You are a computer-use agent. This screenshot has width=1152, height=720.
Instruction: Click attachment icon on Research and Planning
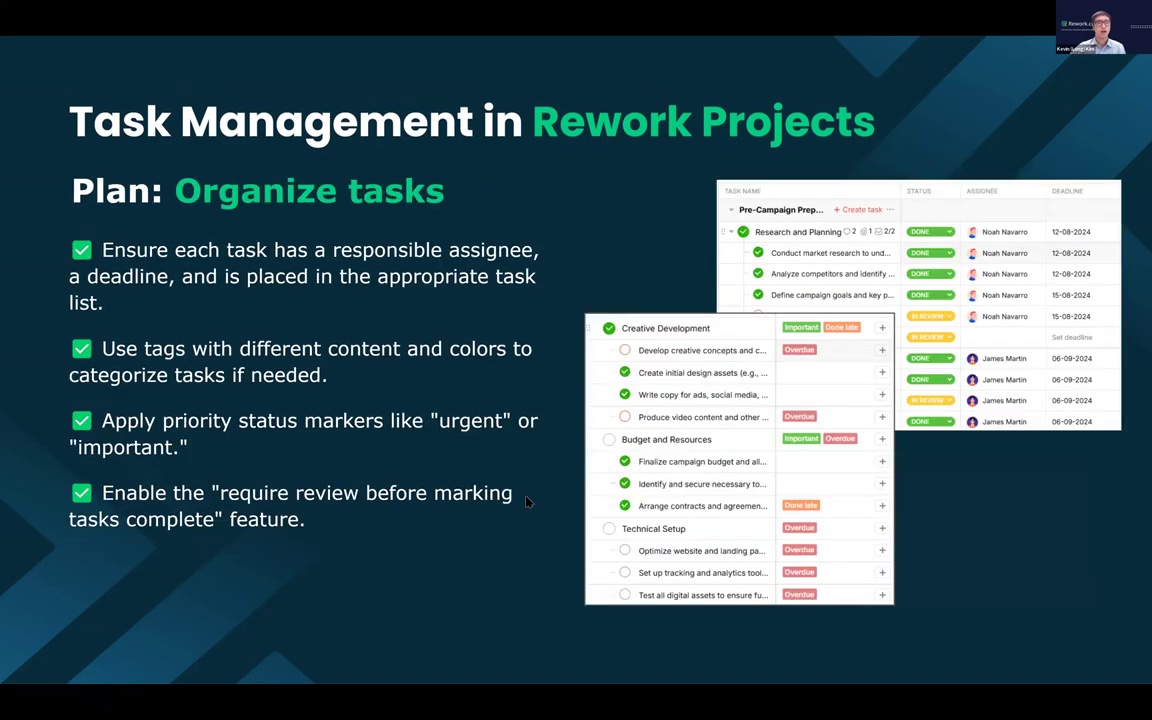(863, 231)
